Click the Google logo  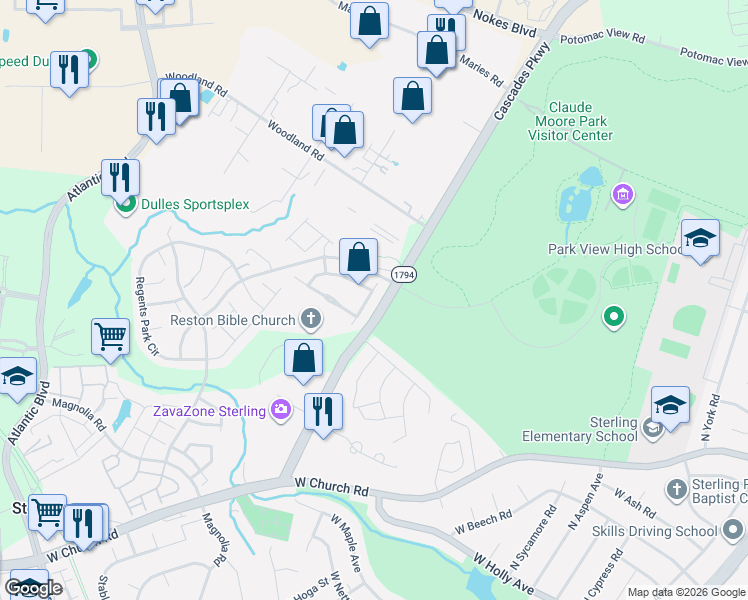[x=33, y=588]
